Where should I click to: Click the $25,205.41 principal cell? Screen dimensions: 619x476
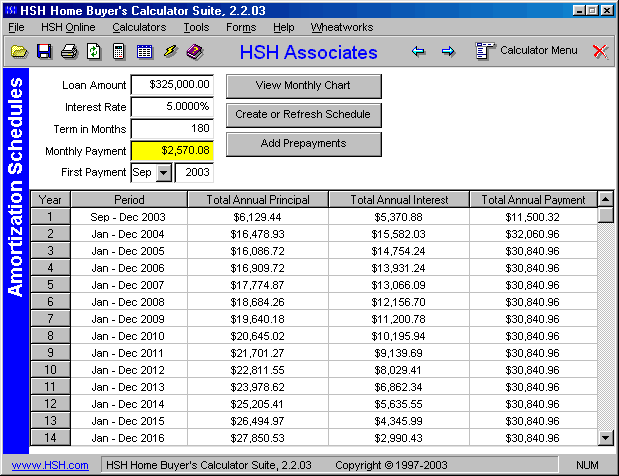[258, 404]
